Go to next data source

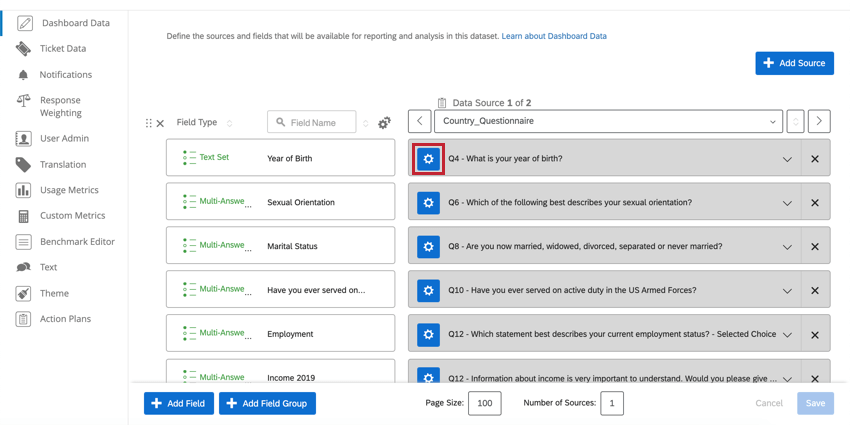point(819,121)
